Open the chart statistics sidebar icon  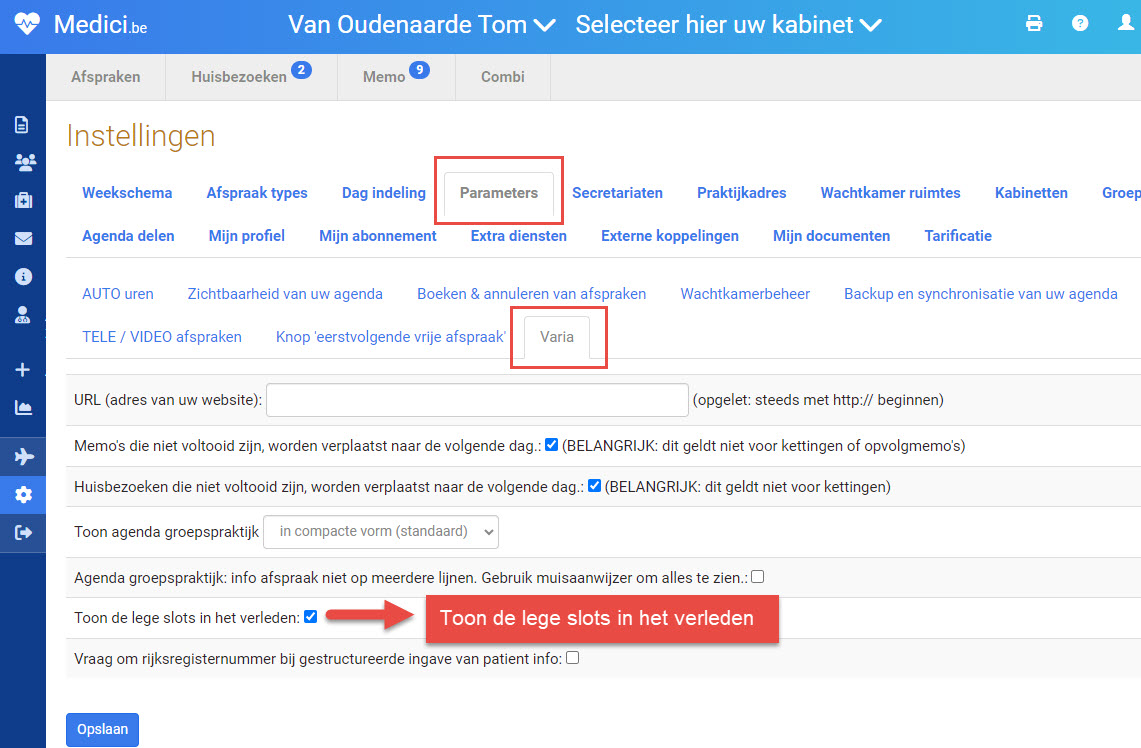pyautogui.click(x=22, y=407)
